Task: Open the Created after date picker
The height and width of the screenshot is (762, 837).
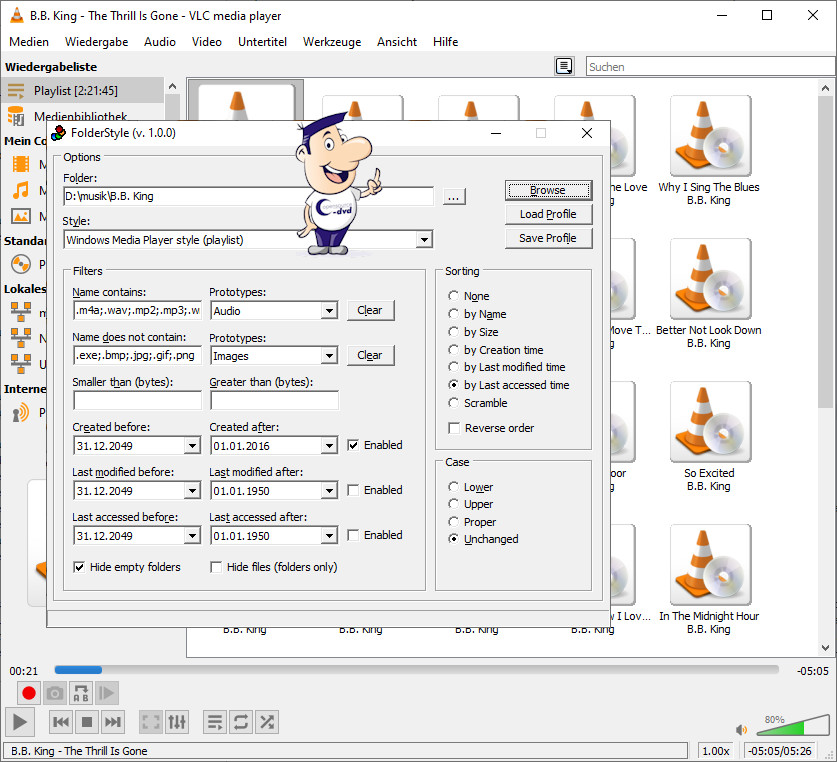Action: click(x=329, y=446)
